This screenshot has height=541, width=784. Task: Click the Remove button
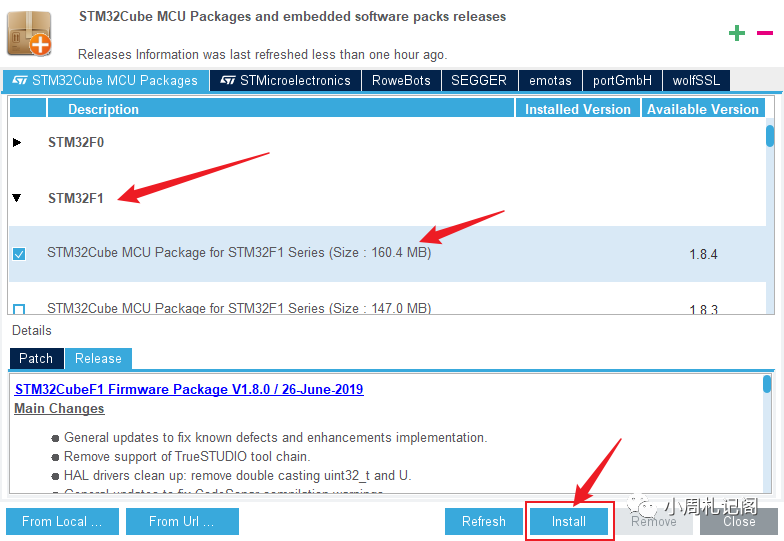[x=654, y=522]
